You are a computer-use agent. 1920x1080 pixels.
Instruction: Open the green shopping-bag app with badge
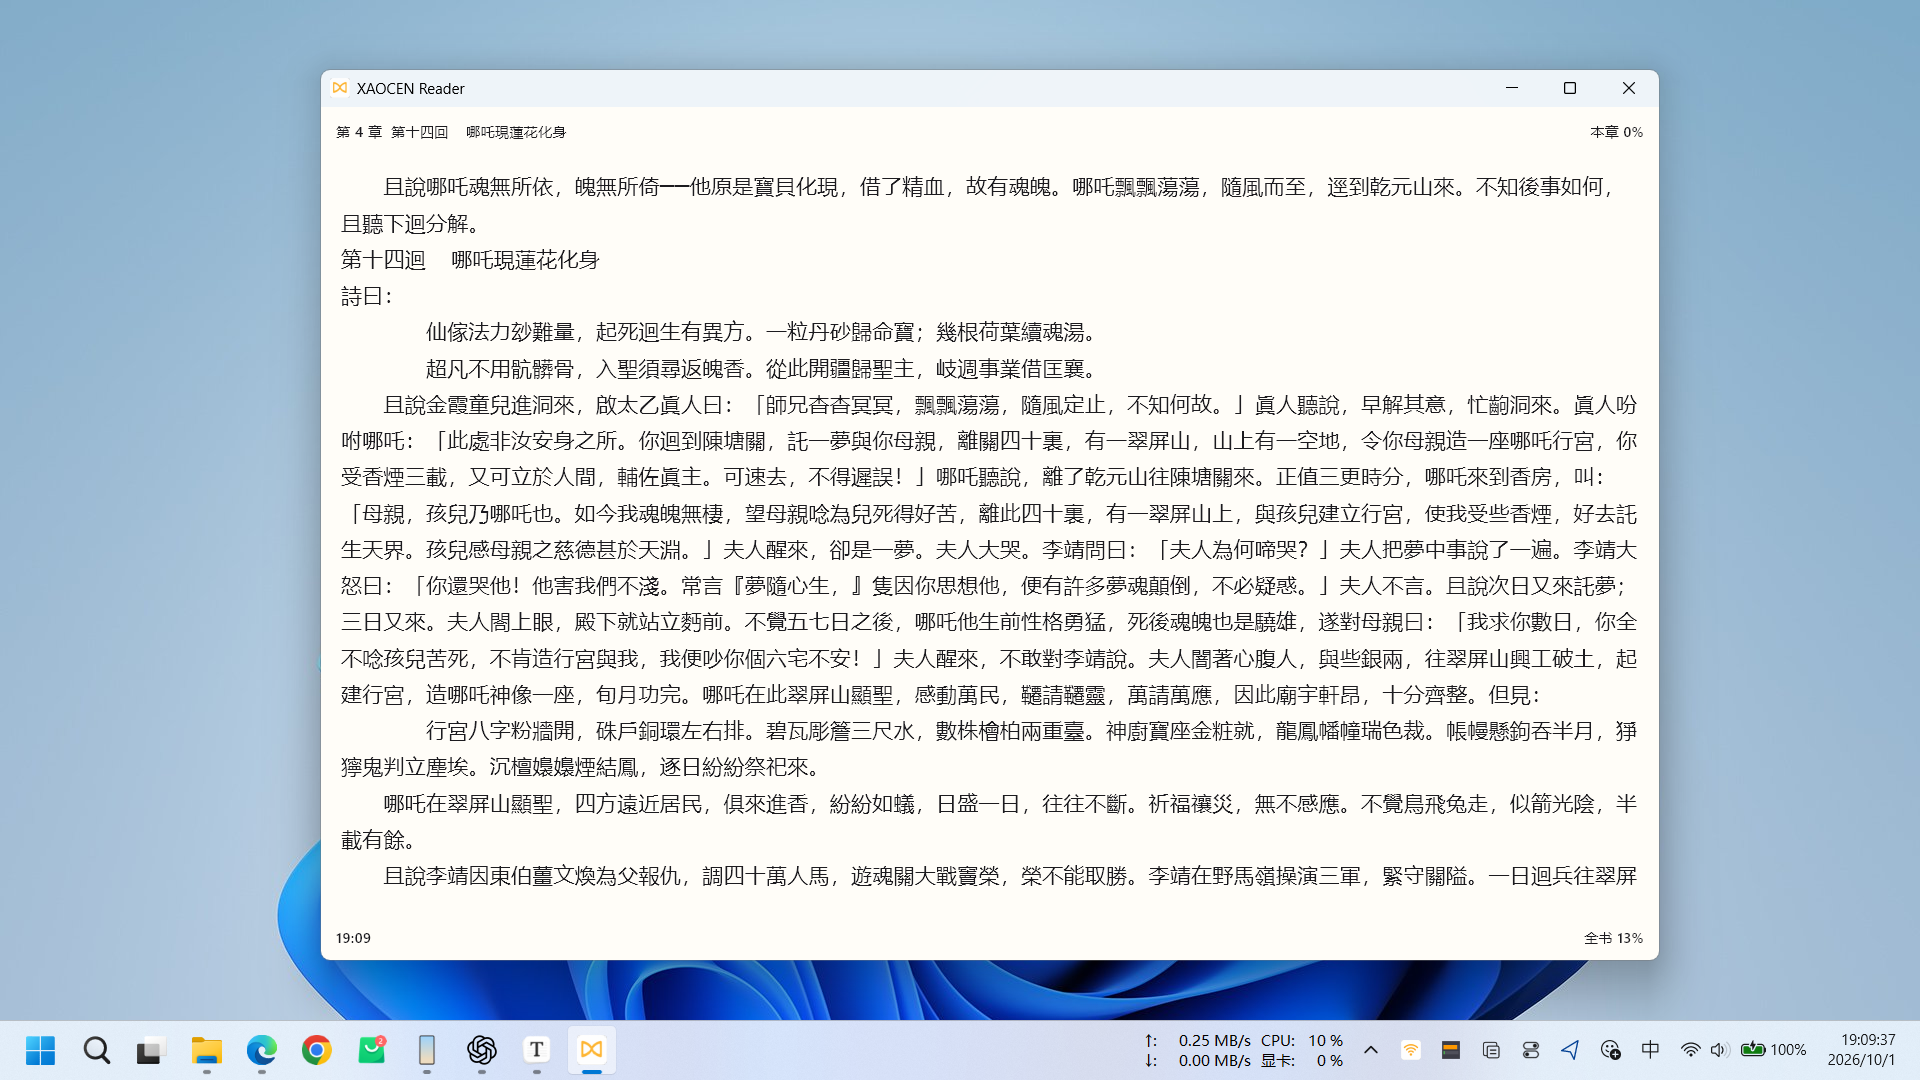[x=372, y=1050]
